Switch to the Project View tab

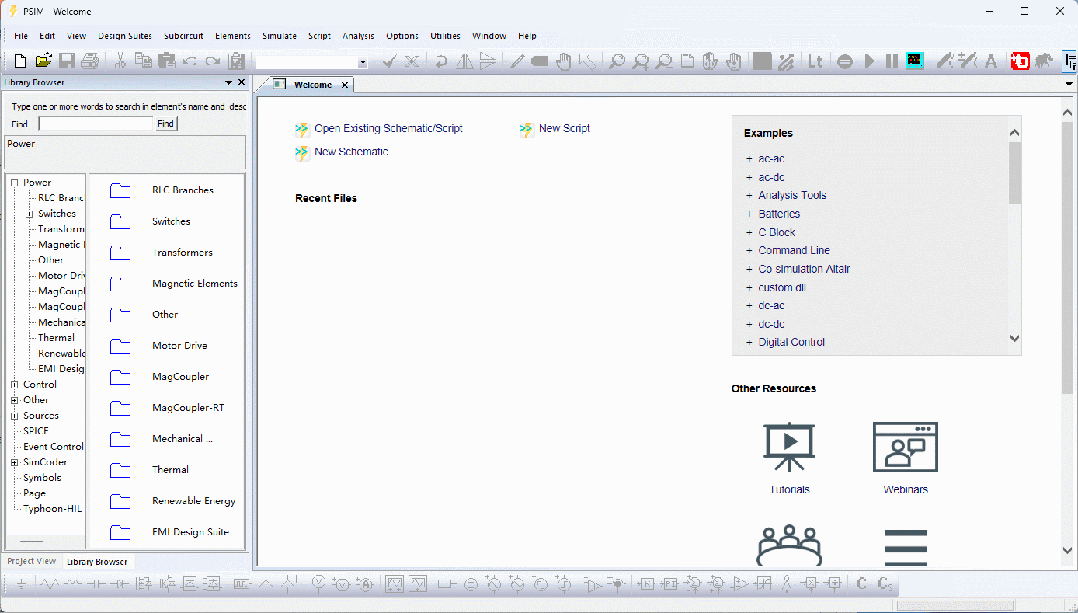pos(32,561)
